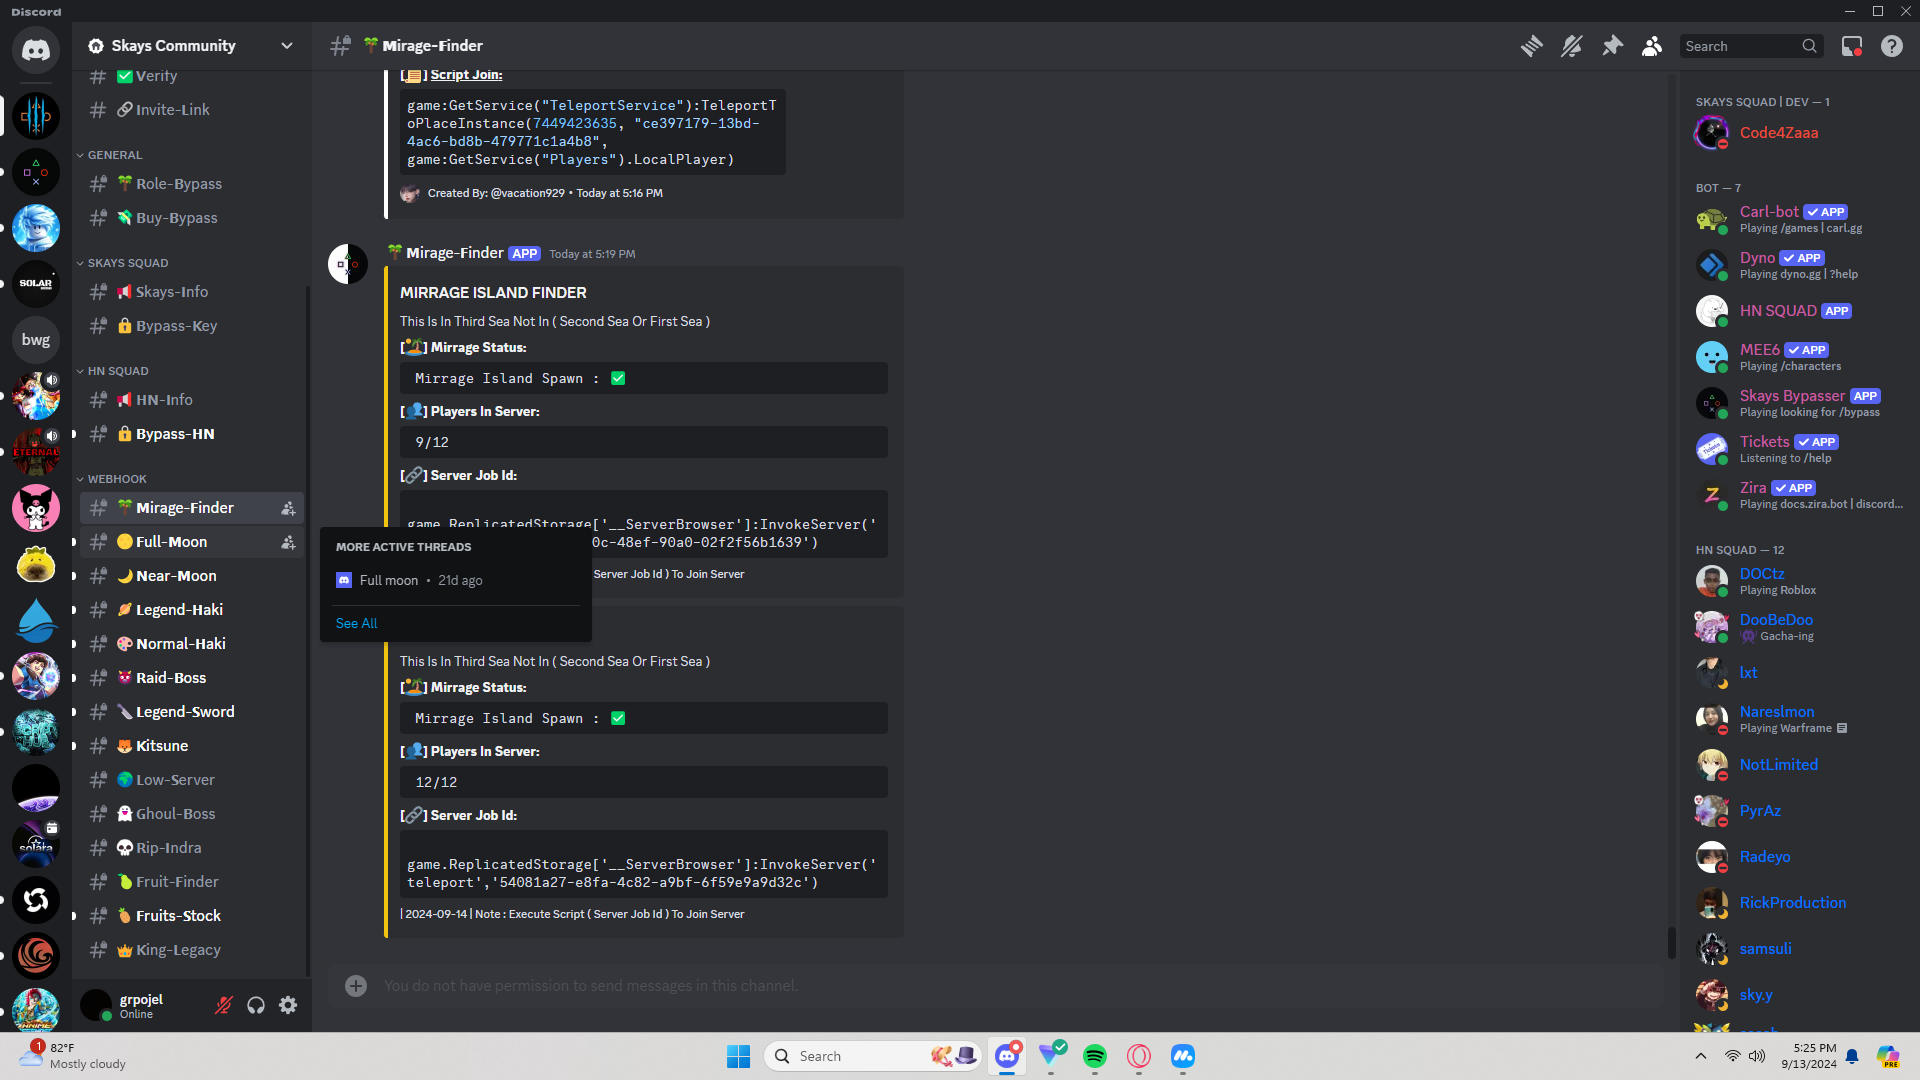Create invite for Mirage-Finder channel
This screenshot has height=1080, width=1920.
(288, 508)
